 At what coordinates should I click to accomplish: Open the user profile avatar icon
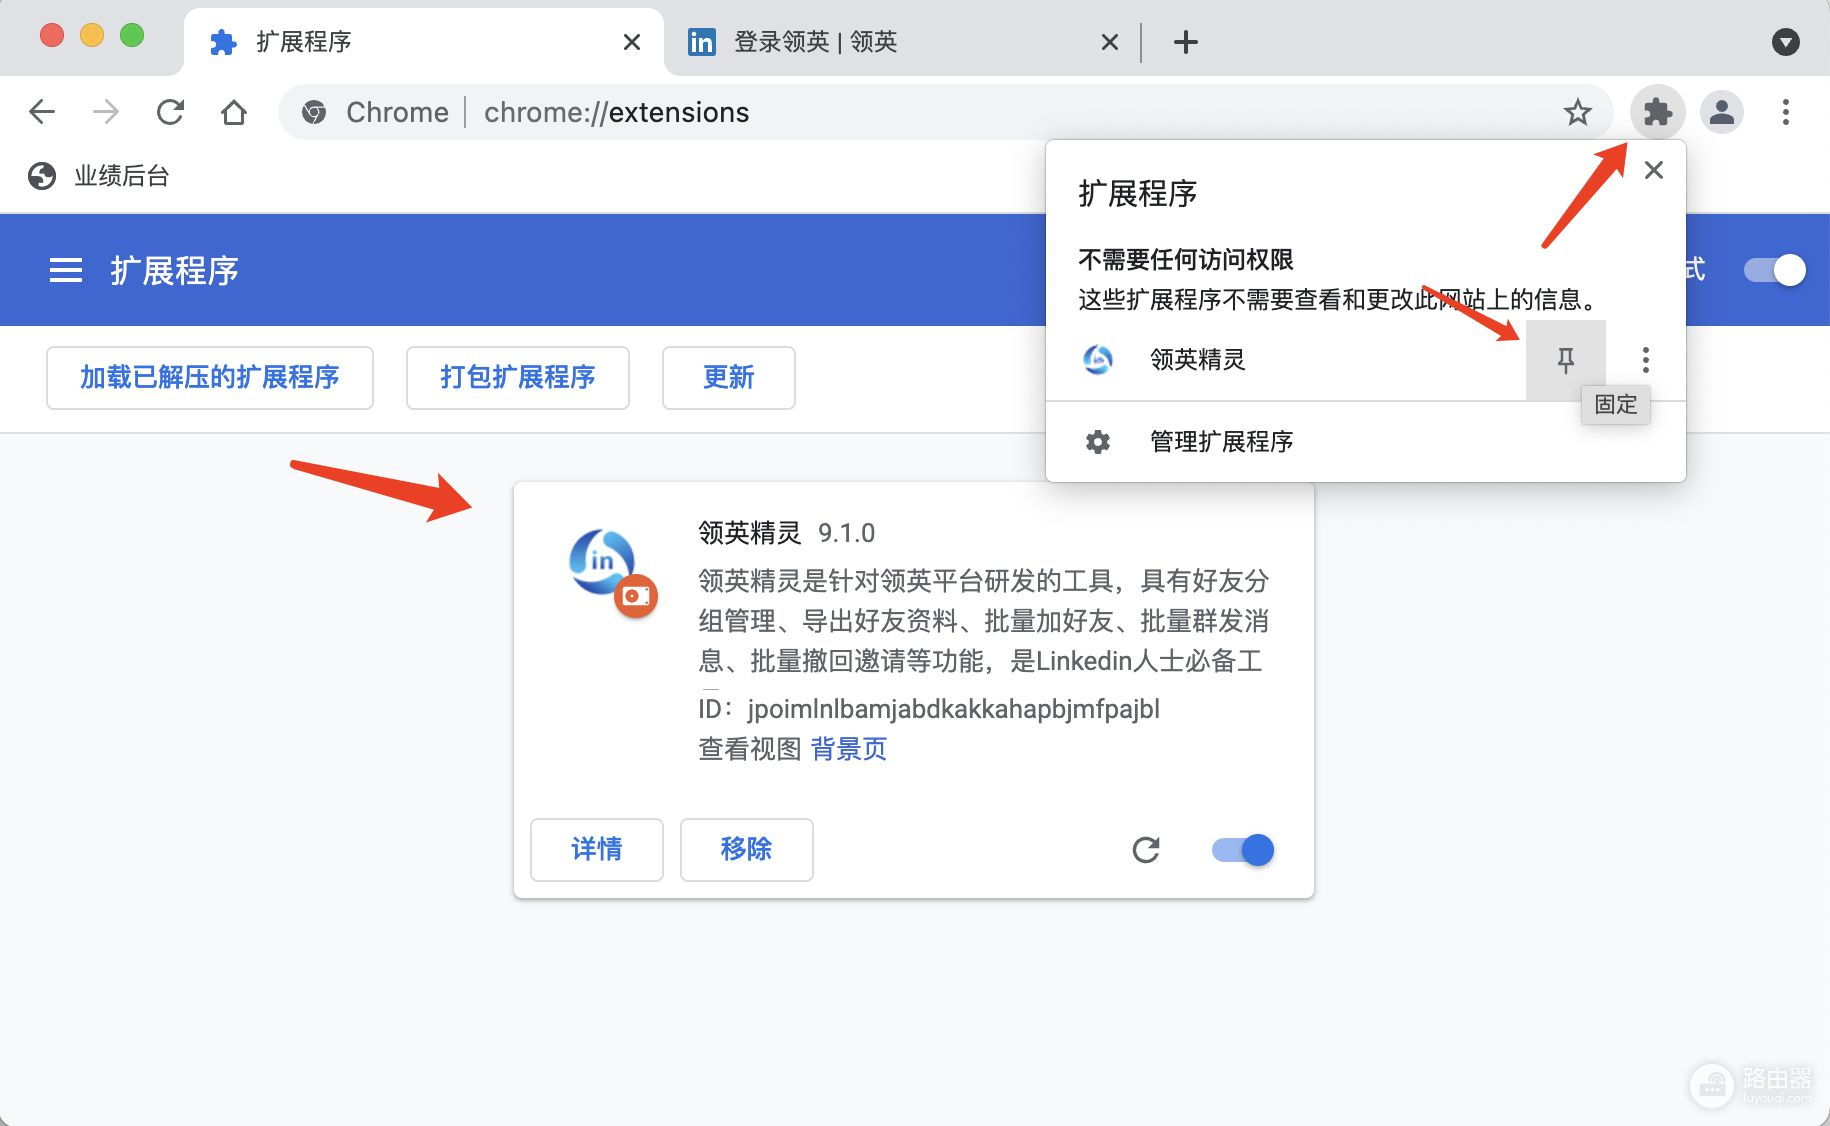click(1721, 112)
